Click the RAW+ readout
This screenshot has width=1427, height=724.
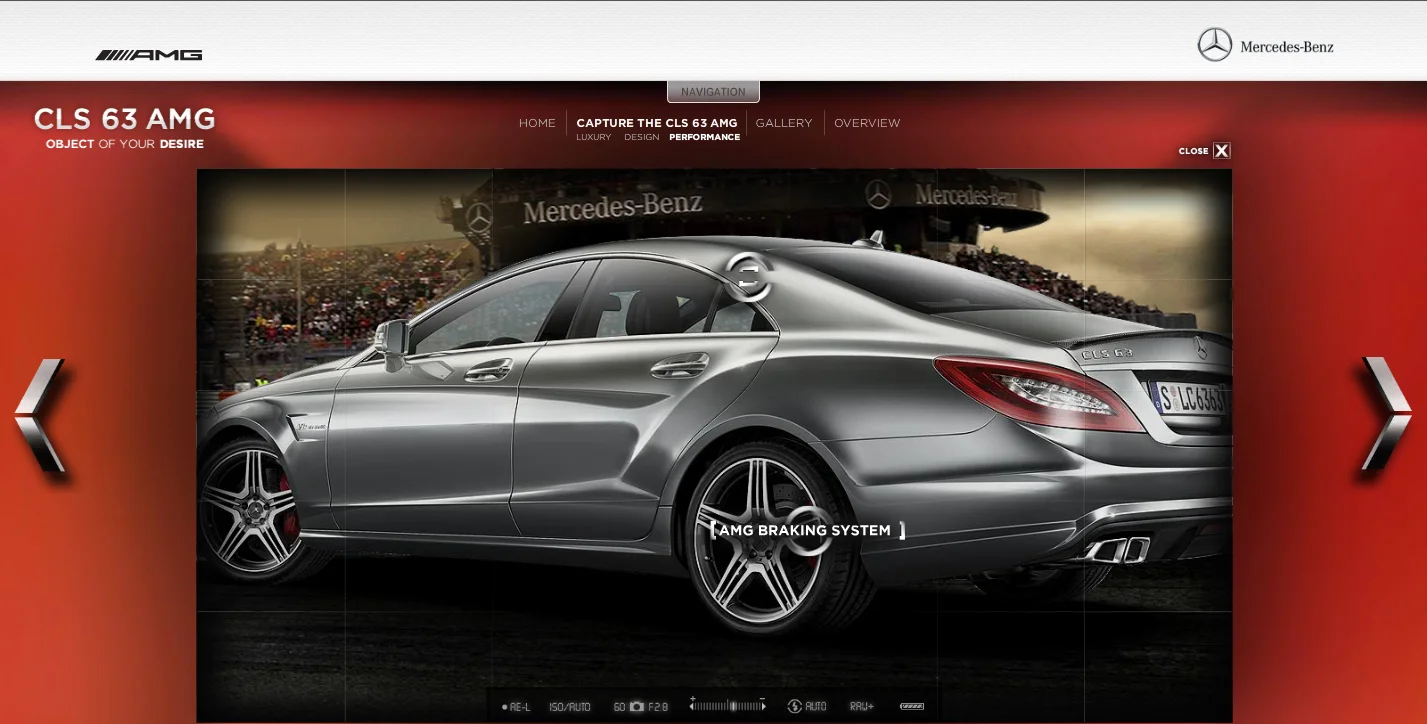click(x=862, y=706)
